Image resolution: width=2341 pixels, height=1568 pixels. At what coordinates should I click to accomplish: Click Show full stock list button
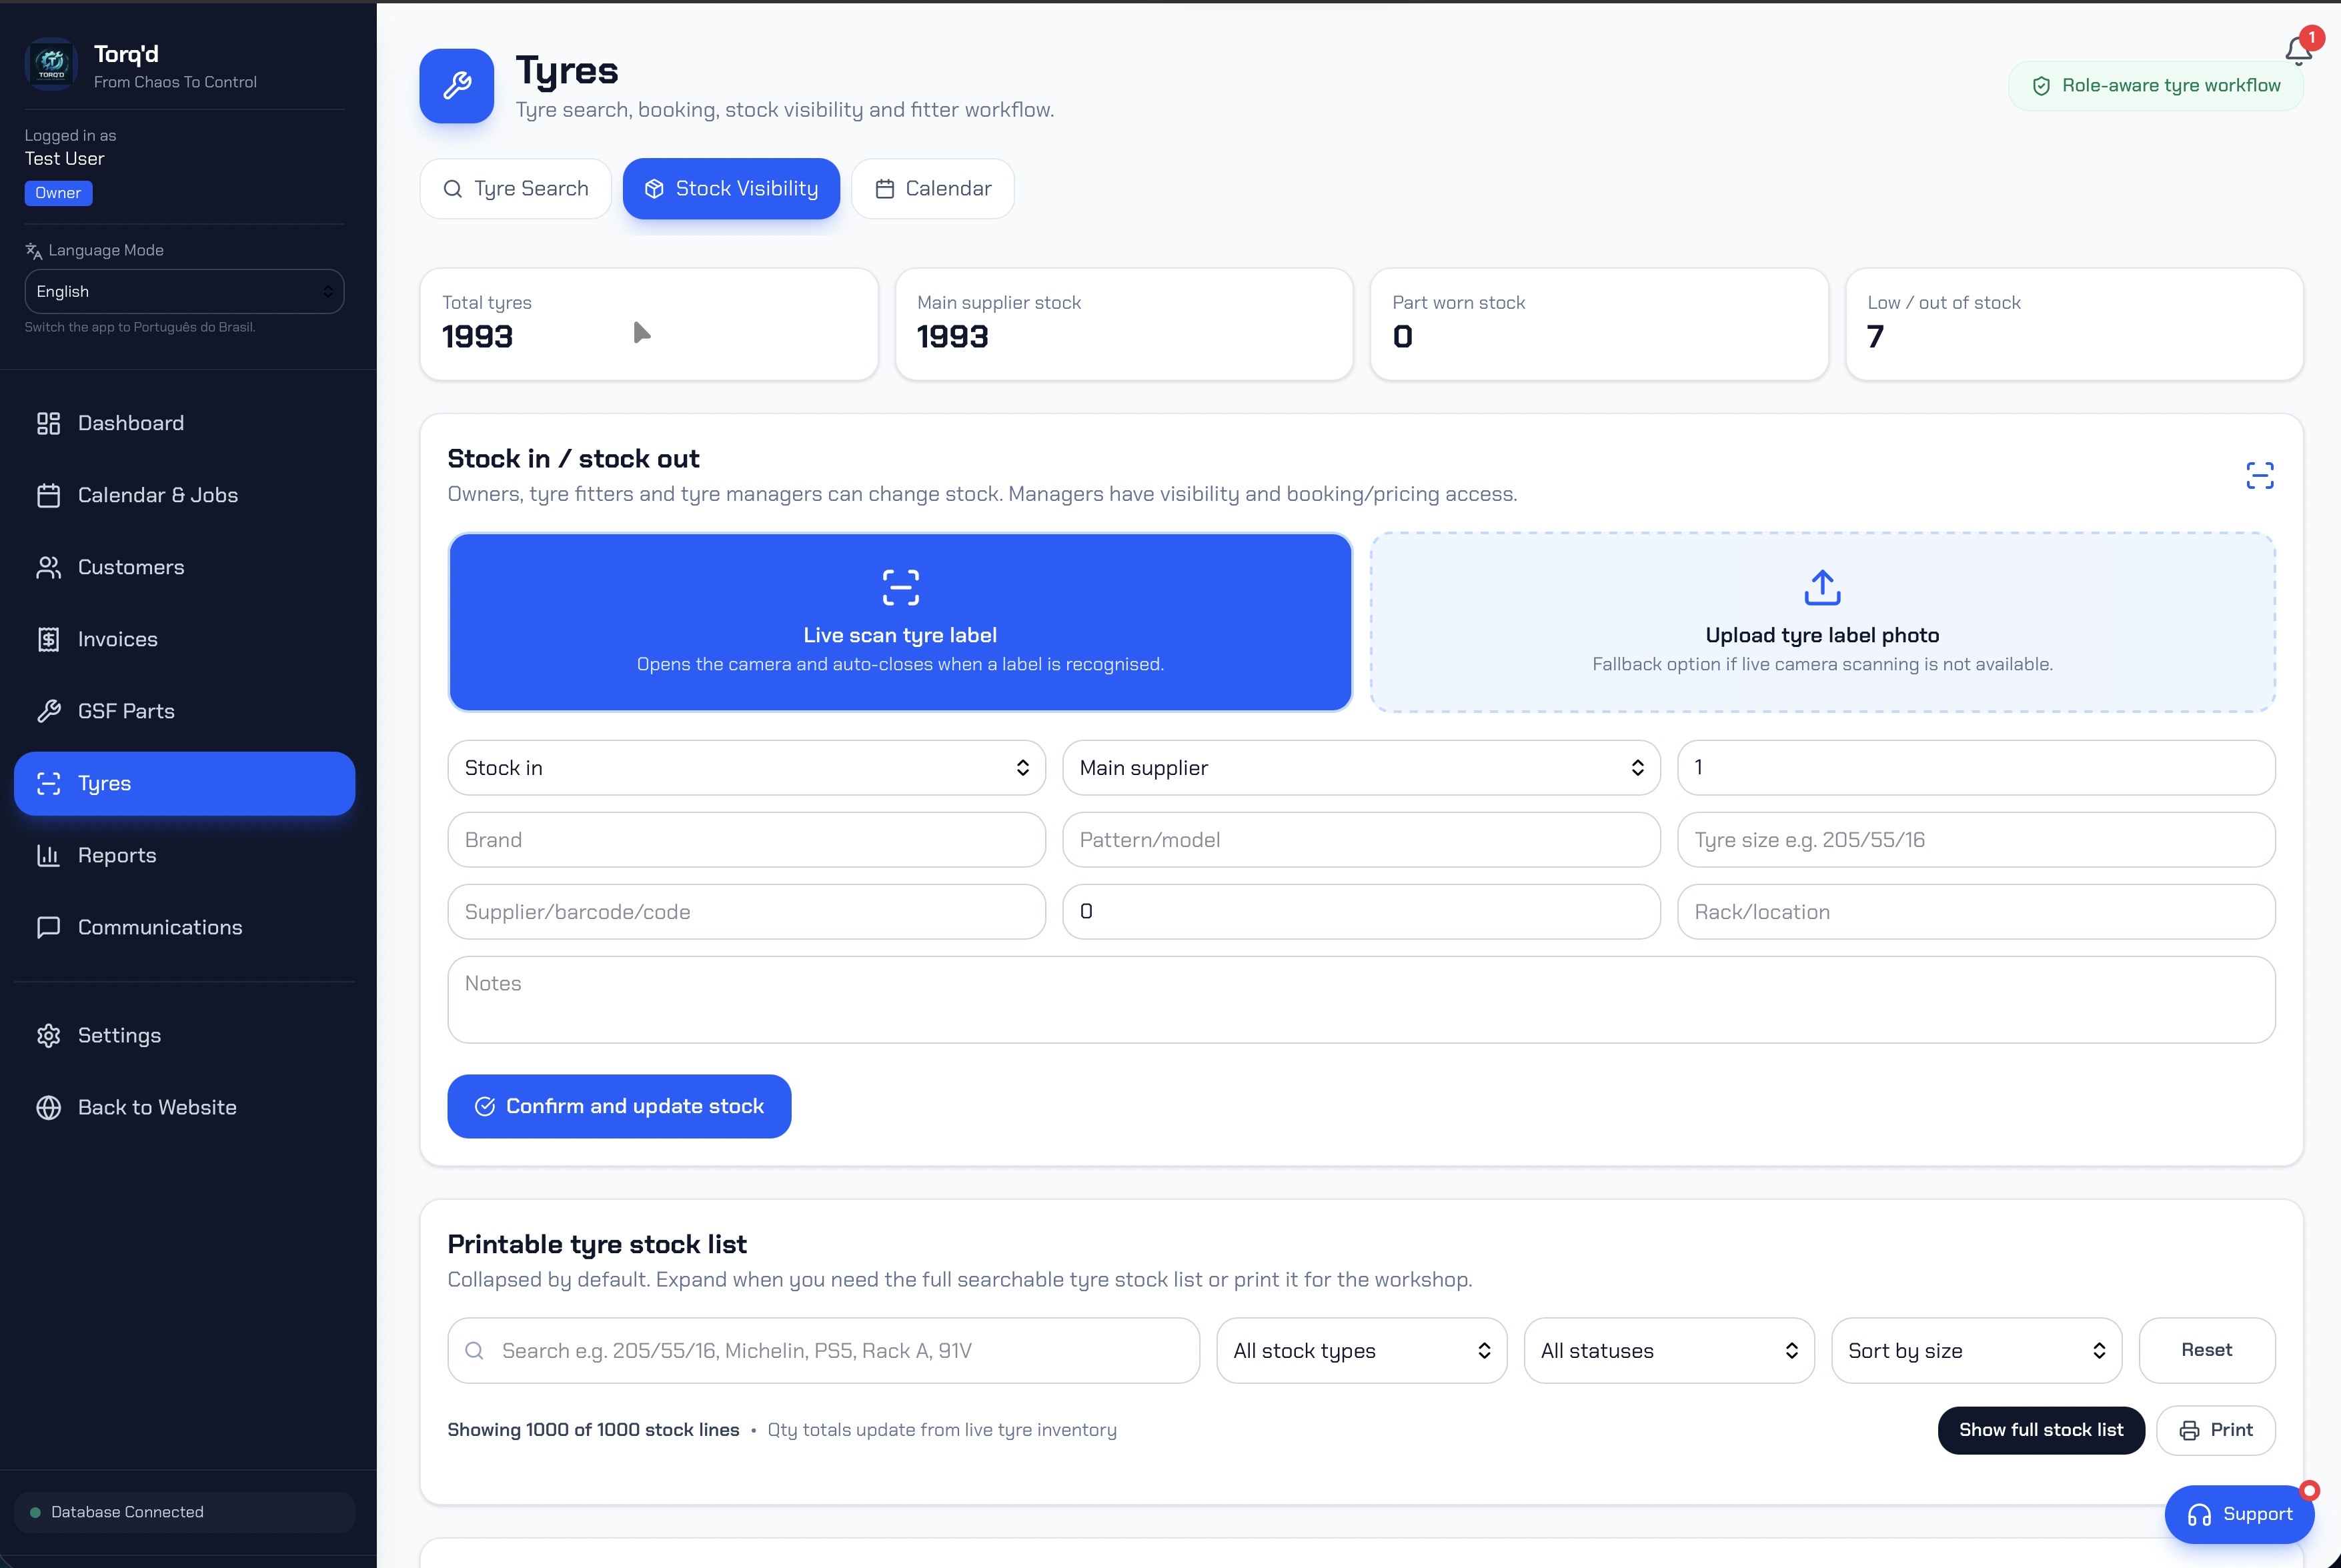coord(2041,1430)
